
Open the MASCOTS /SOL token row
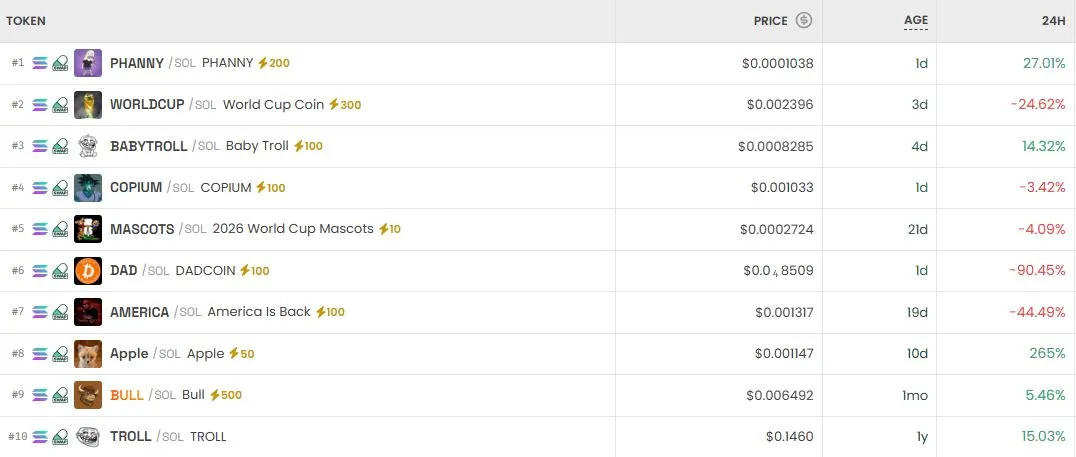point(538,229)
